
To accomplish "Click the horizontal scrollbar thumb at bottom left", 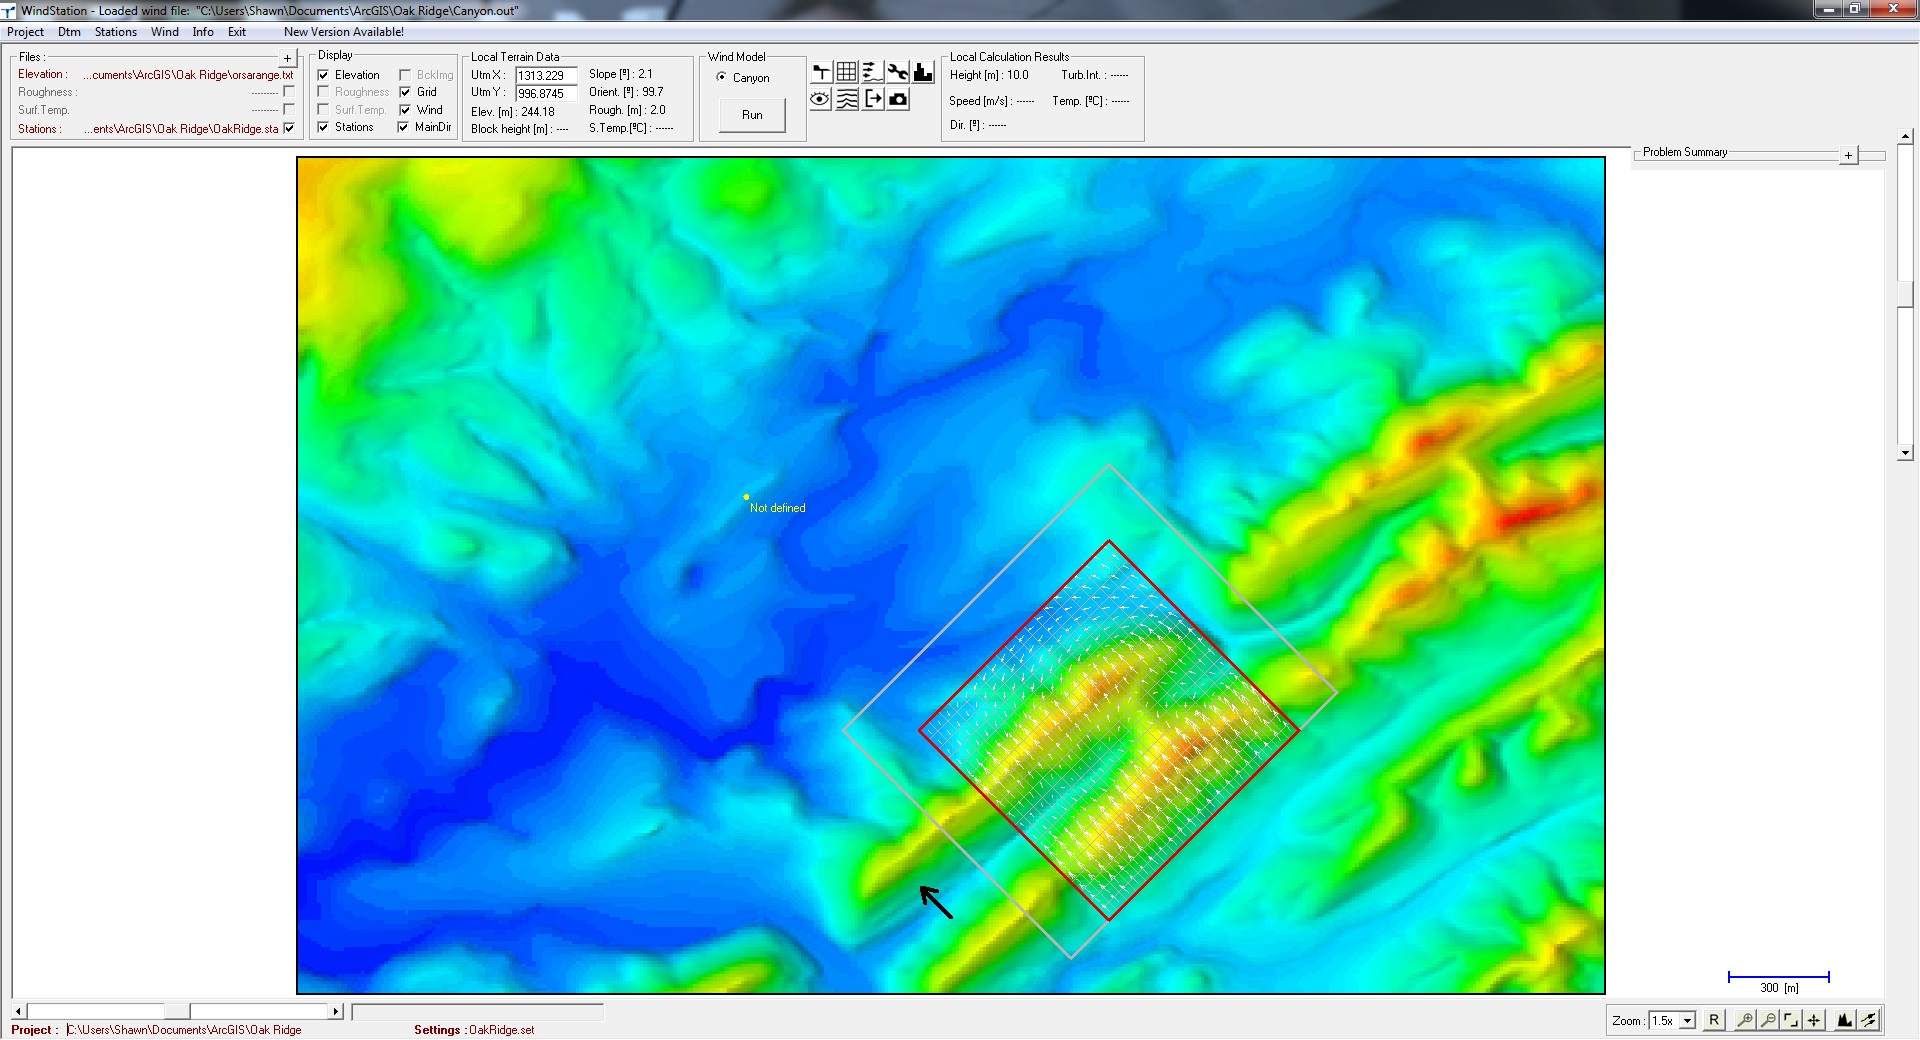I will (177, 1012).
